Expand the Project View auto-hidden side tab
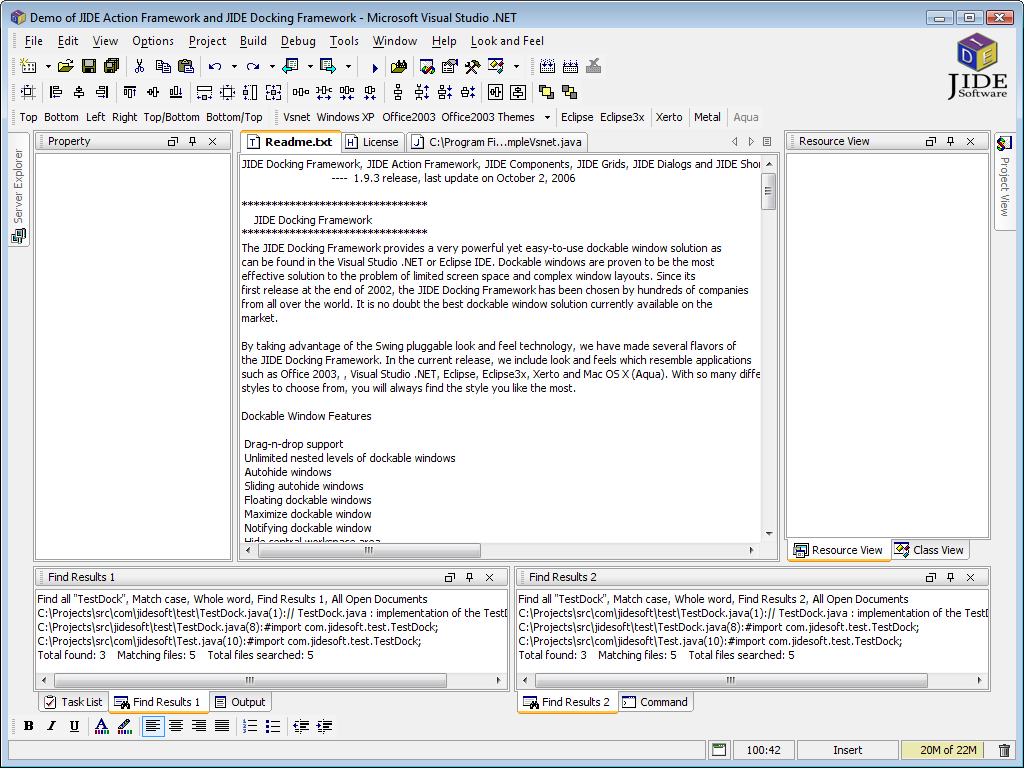Image resolution: width=1024 pixels, height=768 pixels. click(x=1004, y=181)
